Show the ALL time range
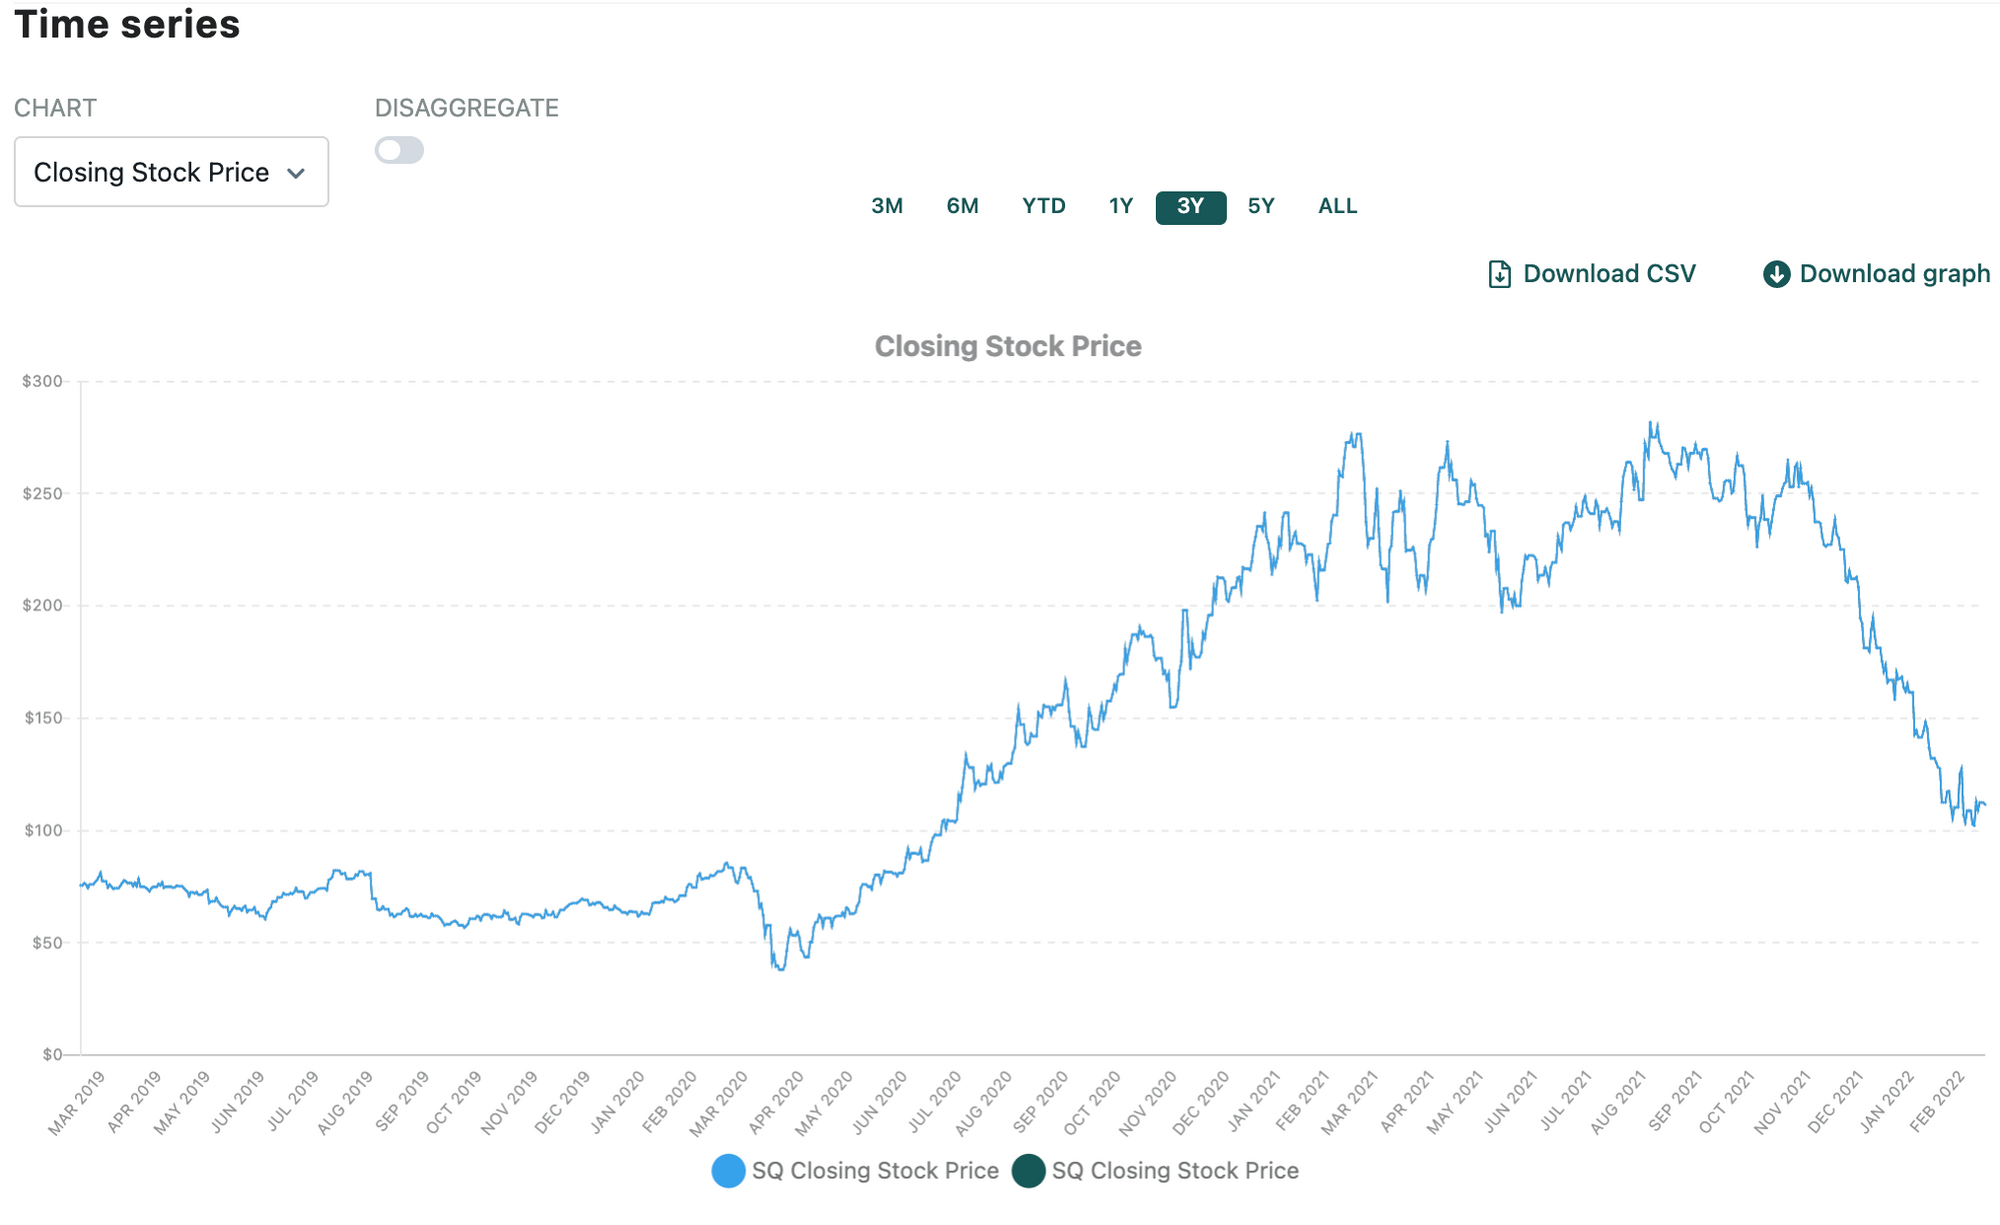Viewport: 2000px width, 1225px height. coord(1337,206)
